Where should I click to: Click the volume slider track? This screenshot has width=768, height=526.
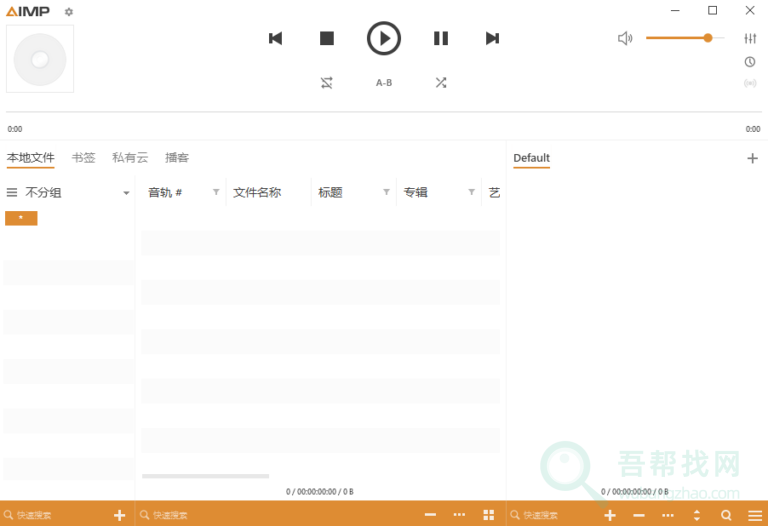[680, 38]
